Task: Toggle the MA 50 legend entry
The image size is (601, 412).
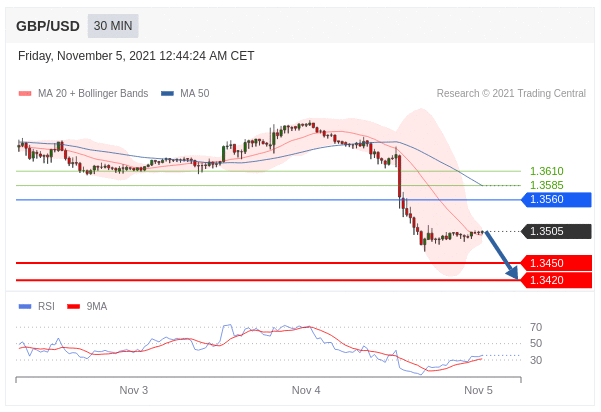Action: (x=185, y=94)
